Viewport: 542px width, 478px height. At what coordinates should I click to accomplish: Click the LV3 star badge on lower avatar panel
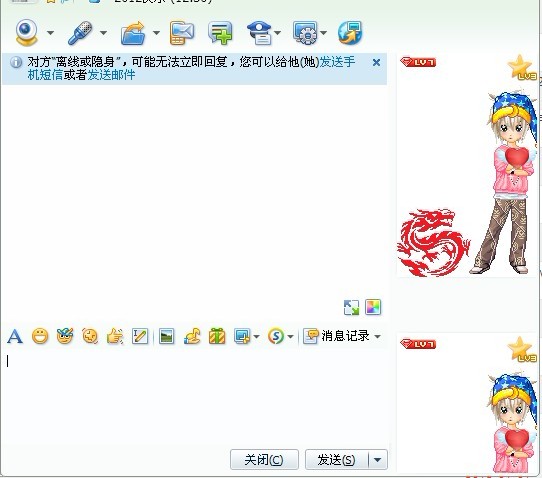click(x=522, y=349)
